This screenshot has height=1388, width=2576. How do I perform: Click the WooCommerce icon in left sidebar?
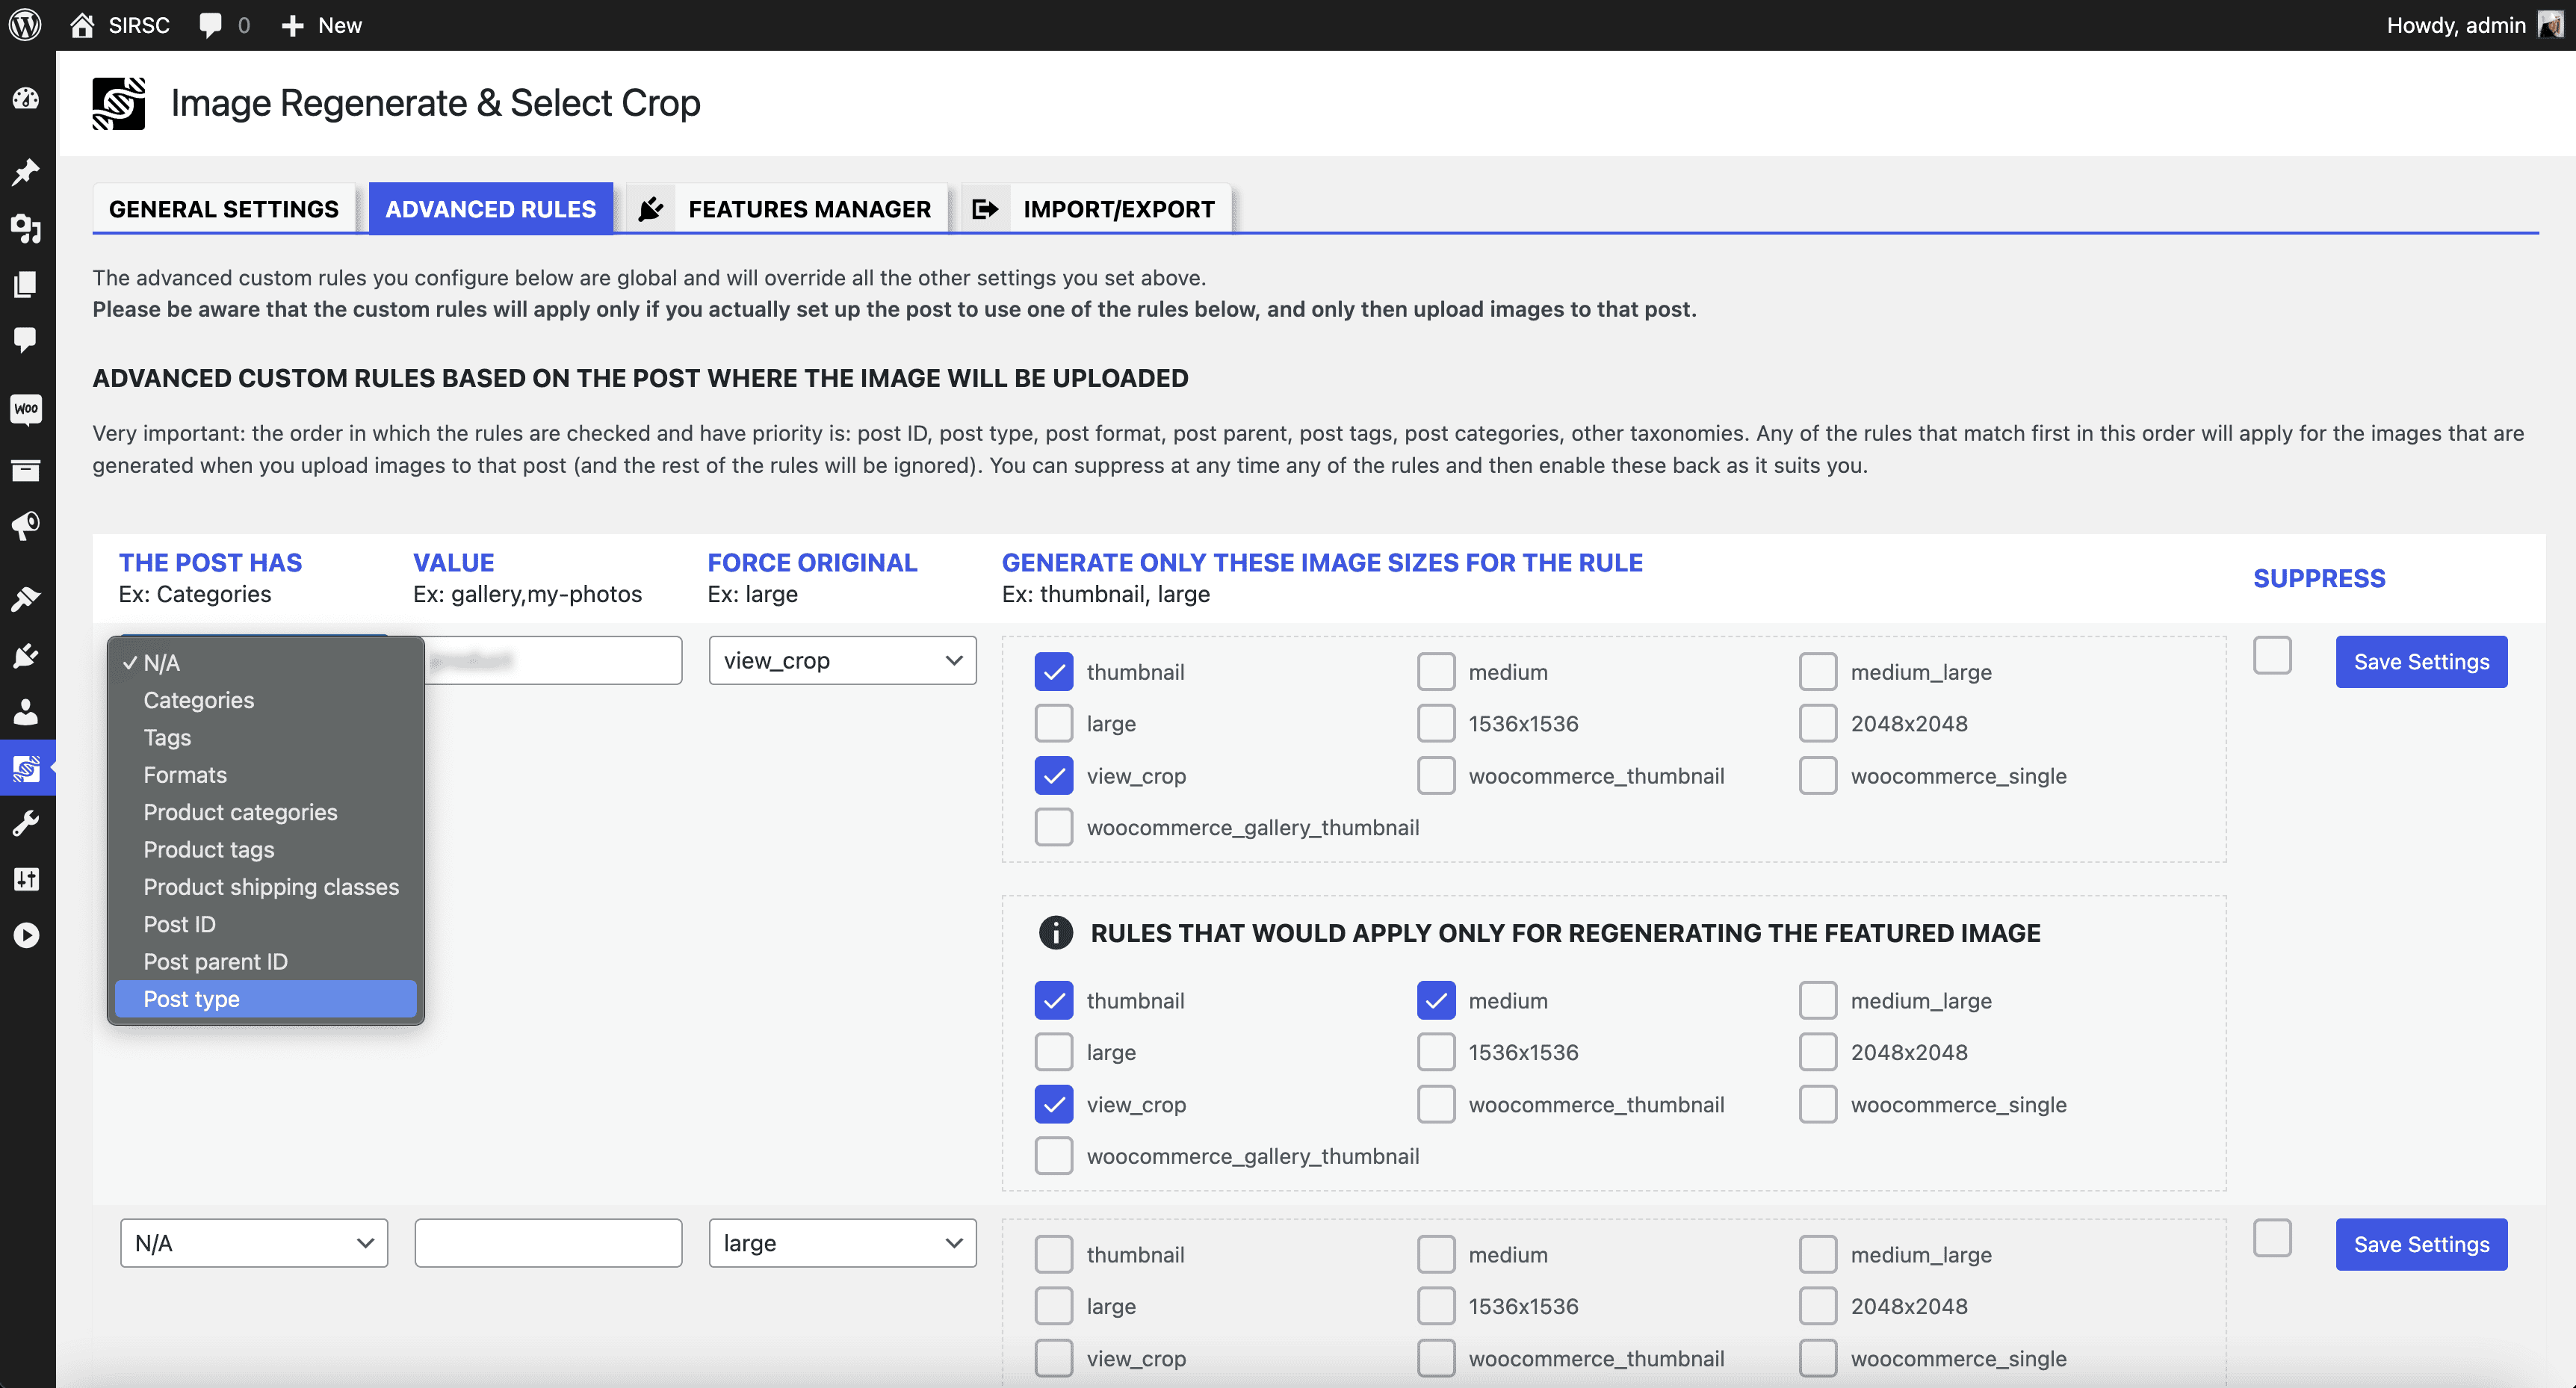pos(29,409)
